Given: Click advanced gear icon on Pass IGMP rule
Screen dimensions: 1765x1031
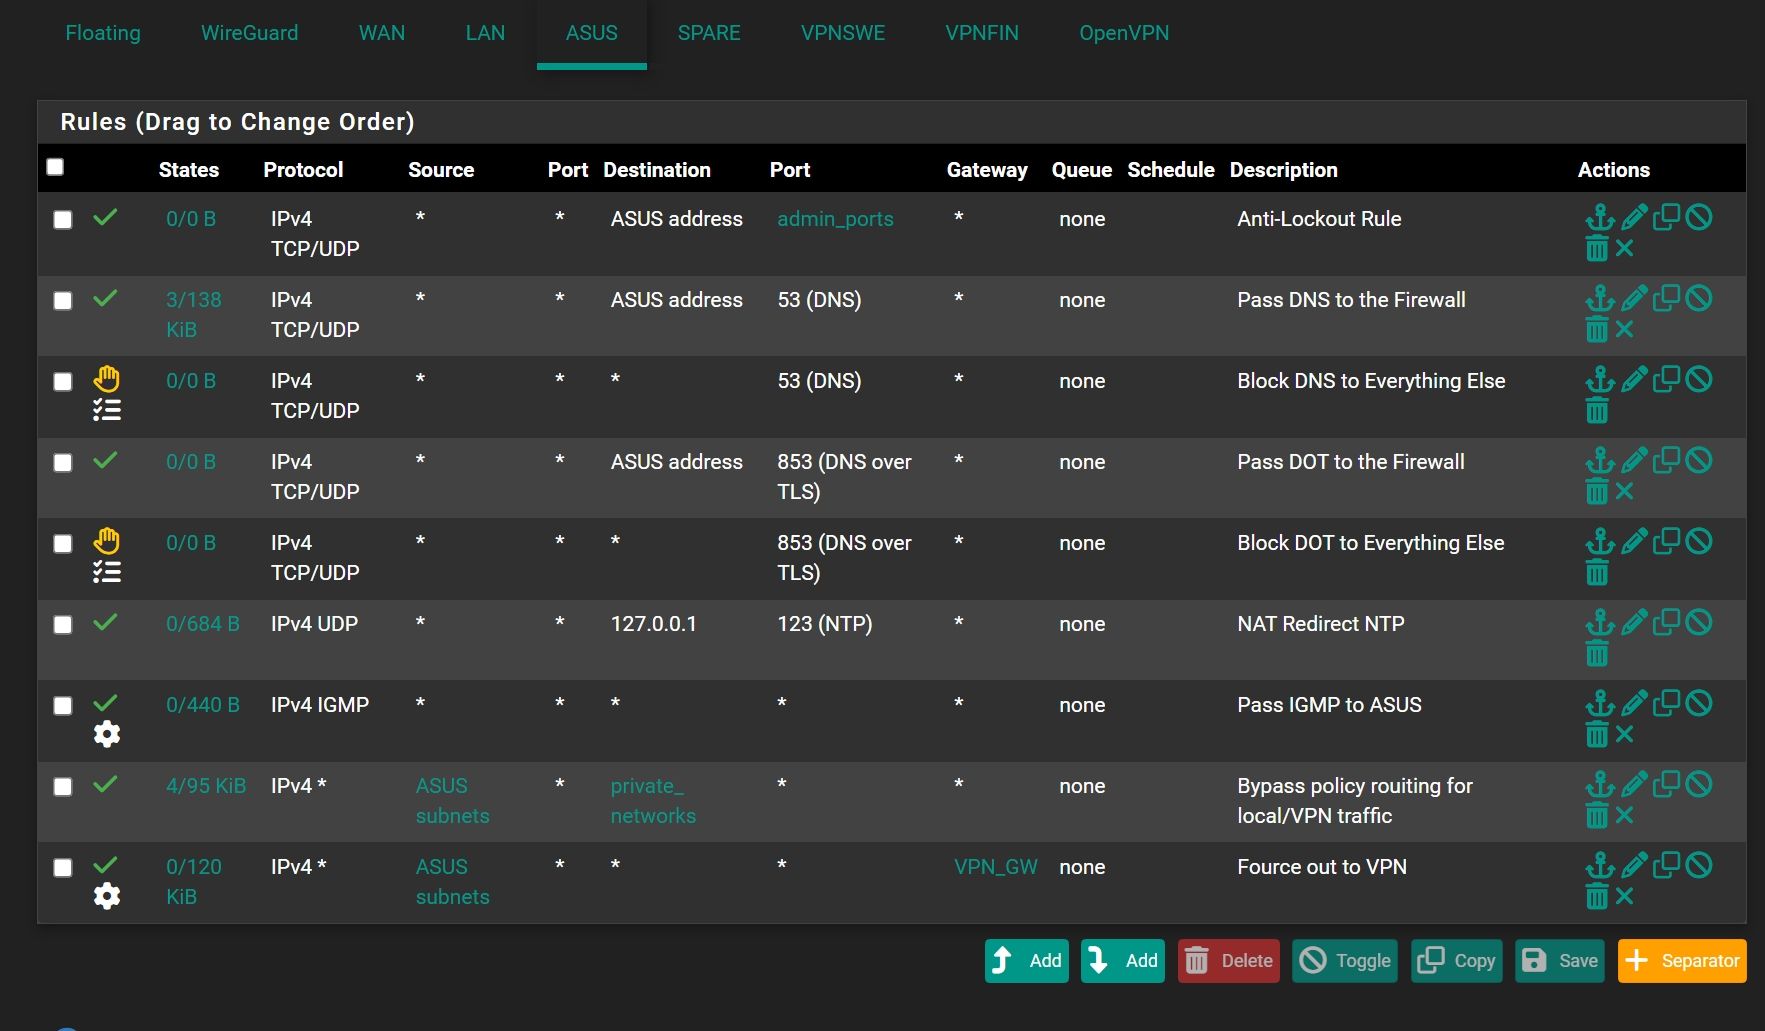Looking at the screenshot, I should 107,734.
